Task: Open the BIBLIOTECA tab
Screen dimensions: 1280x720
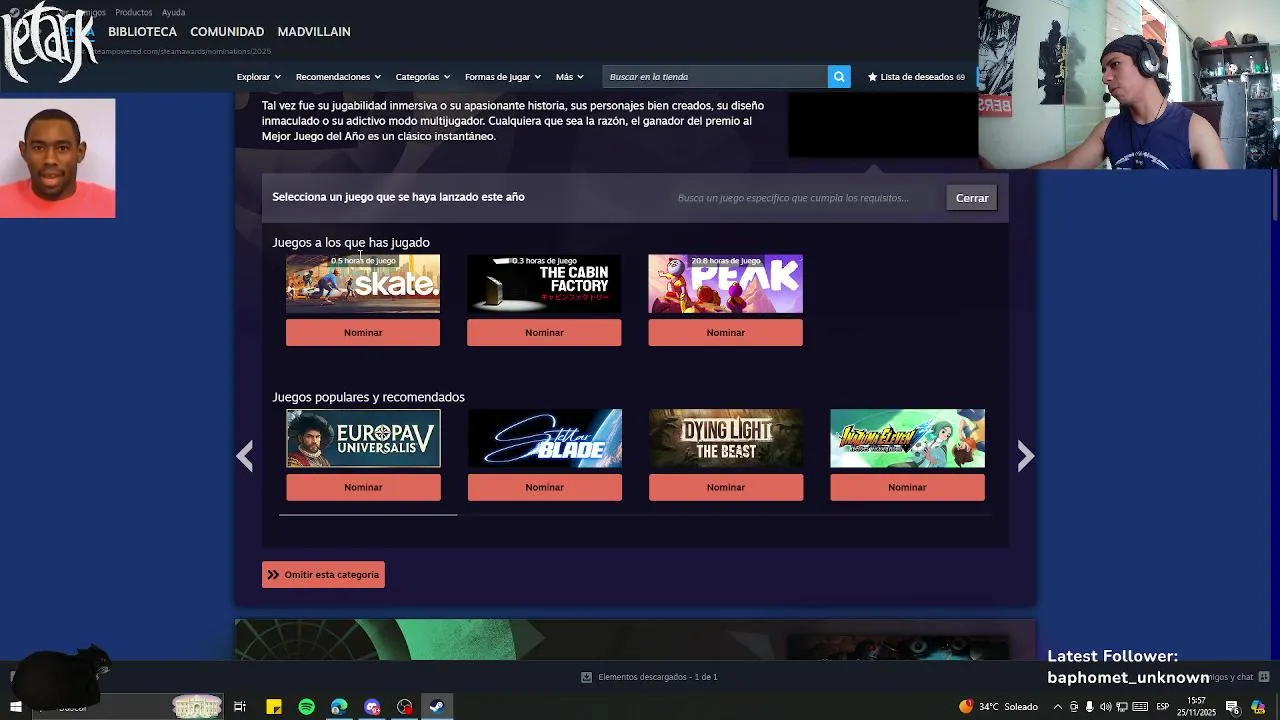Action: pyautogui.click(x=142, y=32)
